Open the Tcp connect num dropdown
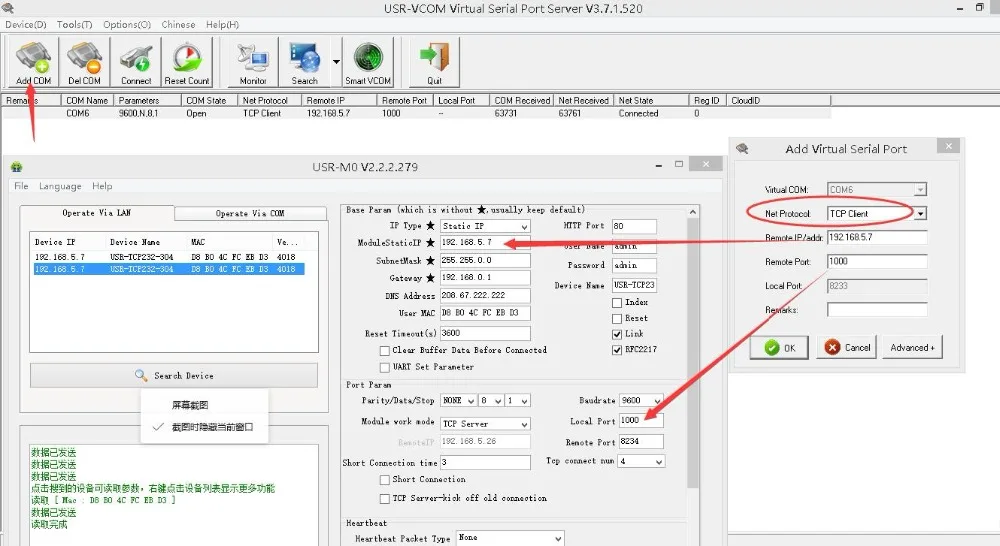 pyautogui.click(x=641, y=461)
